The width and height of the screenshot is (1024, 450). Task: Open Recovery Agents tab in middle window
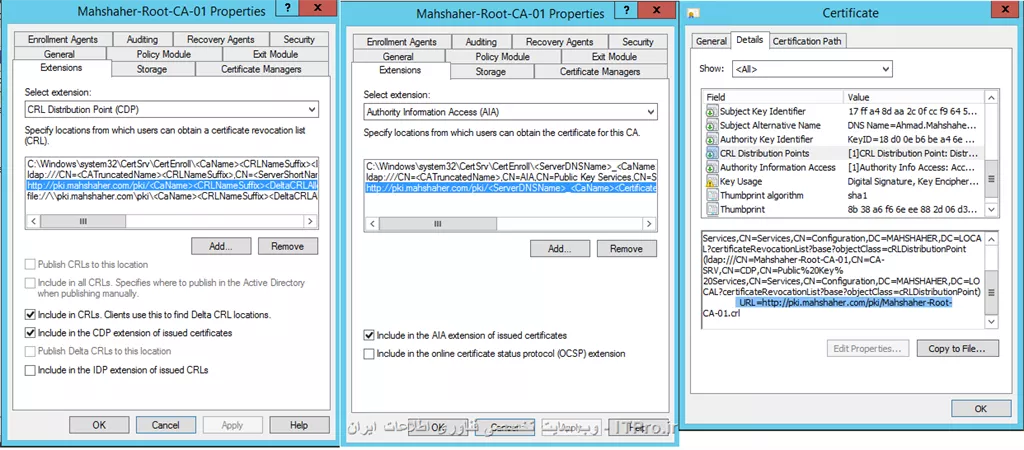pyautogui.click(x=559, y=42)
